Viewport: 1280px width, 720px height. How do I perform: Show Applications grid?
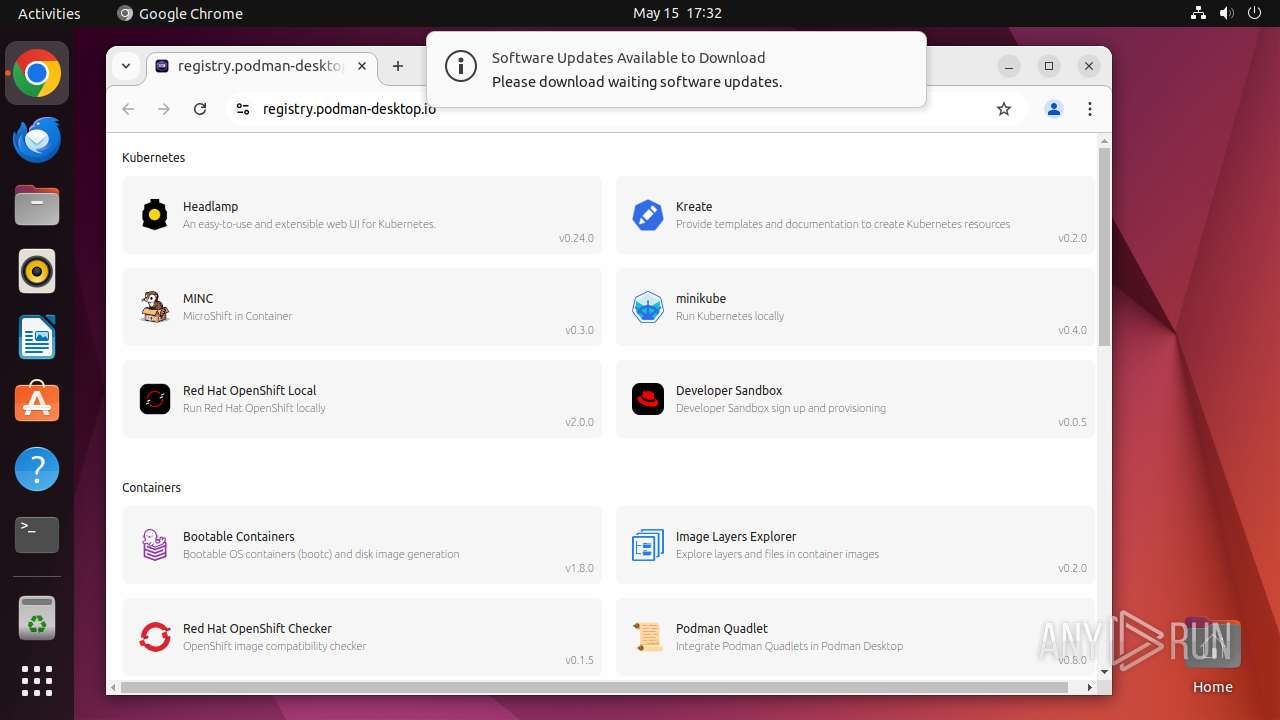click(x=37, y=681)
